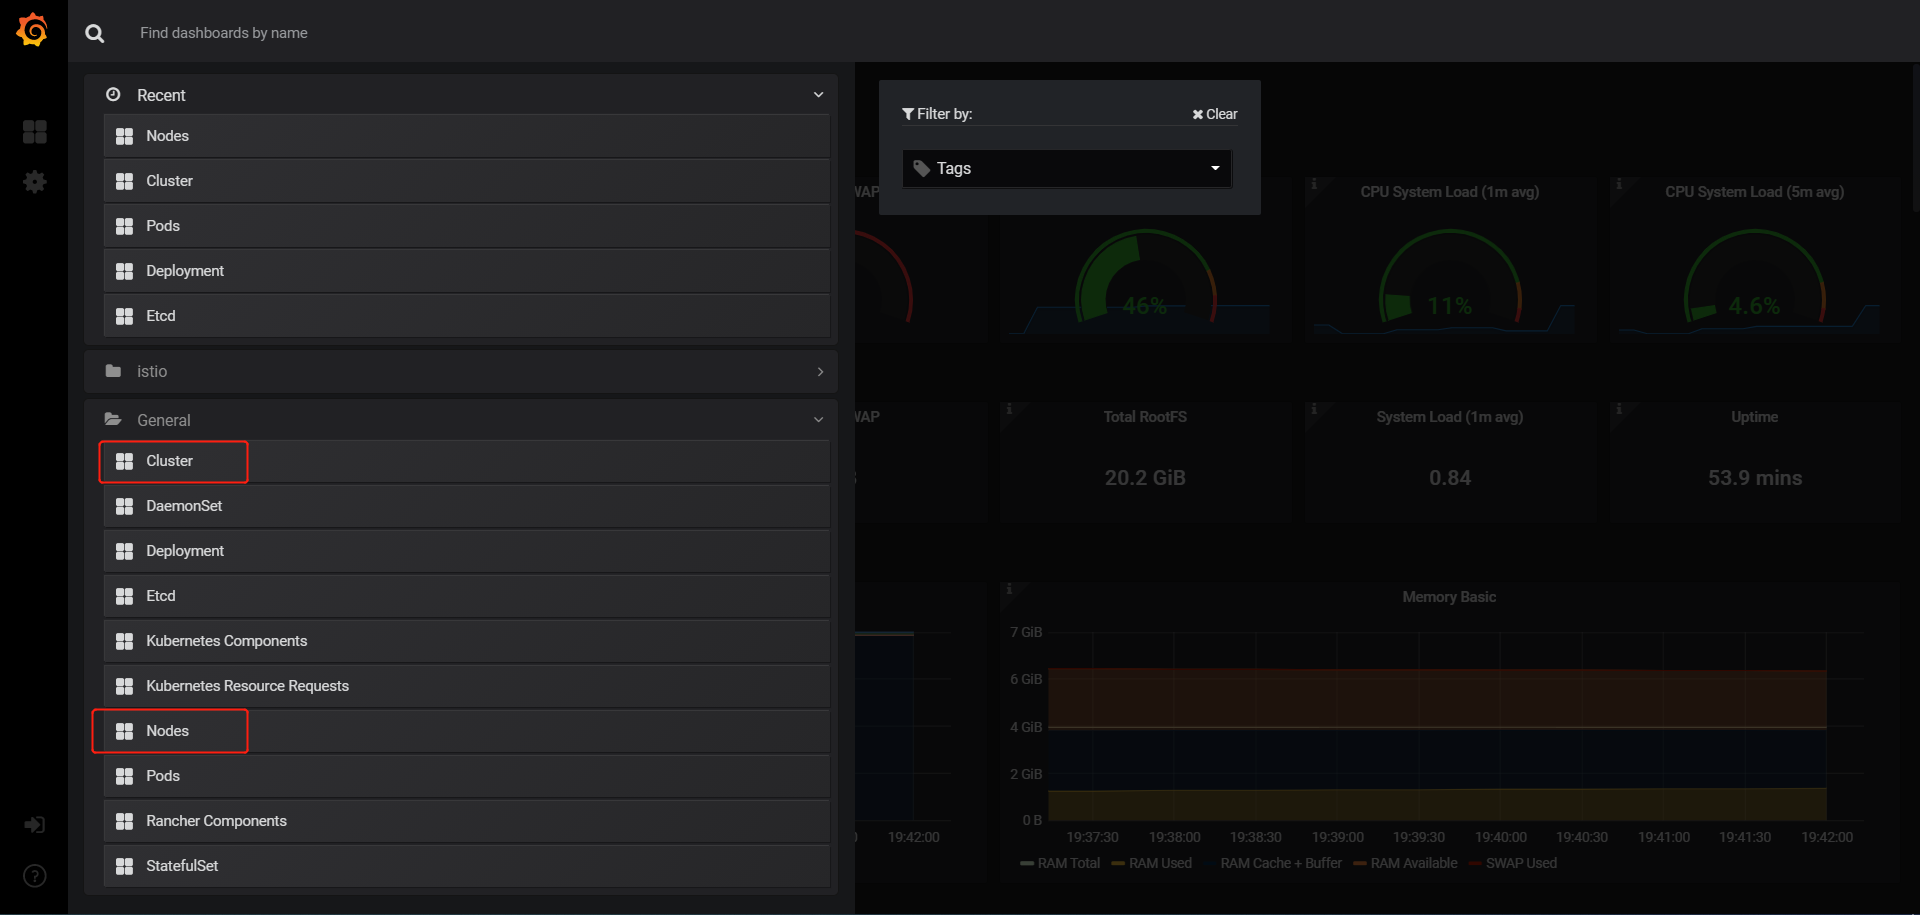Toggle the General folder header

[x=461, y=420]
